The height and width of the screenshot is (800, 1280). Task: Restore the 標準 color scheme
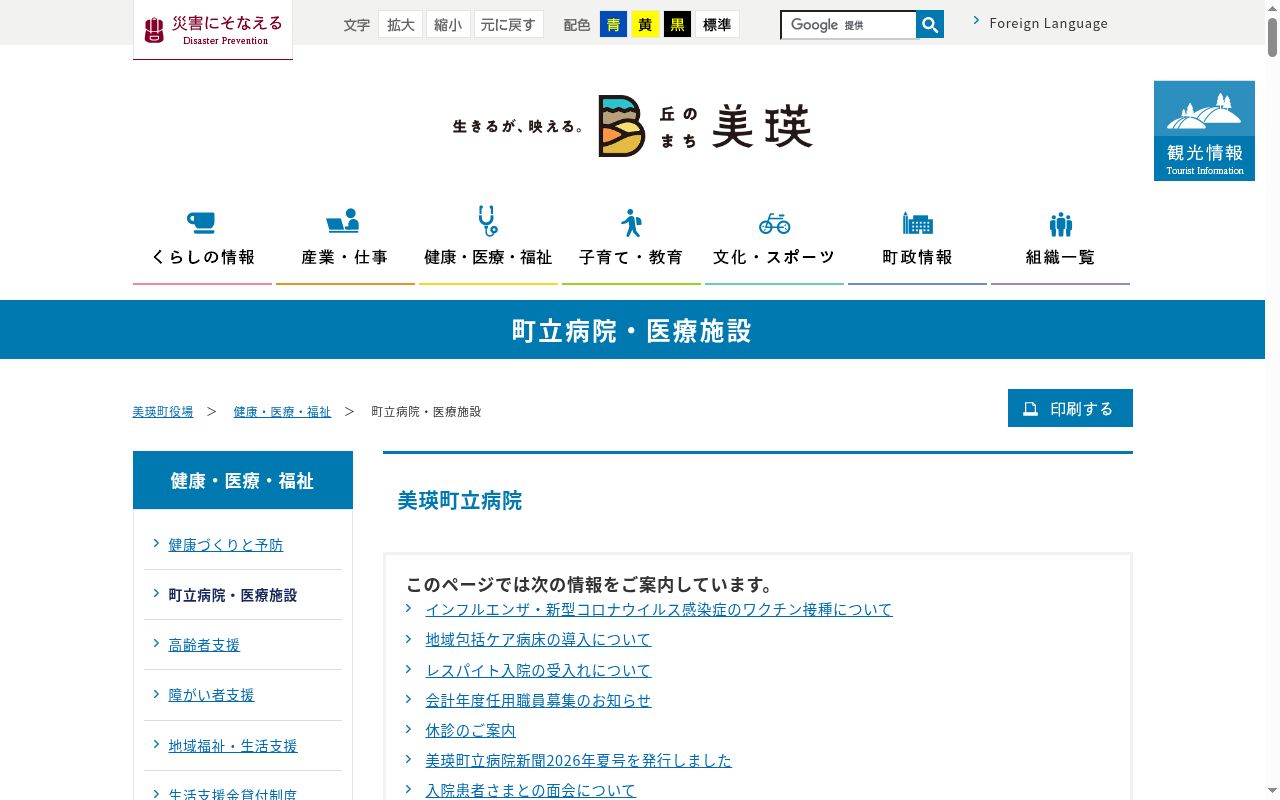tap(717, 25)
